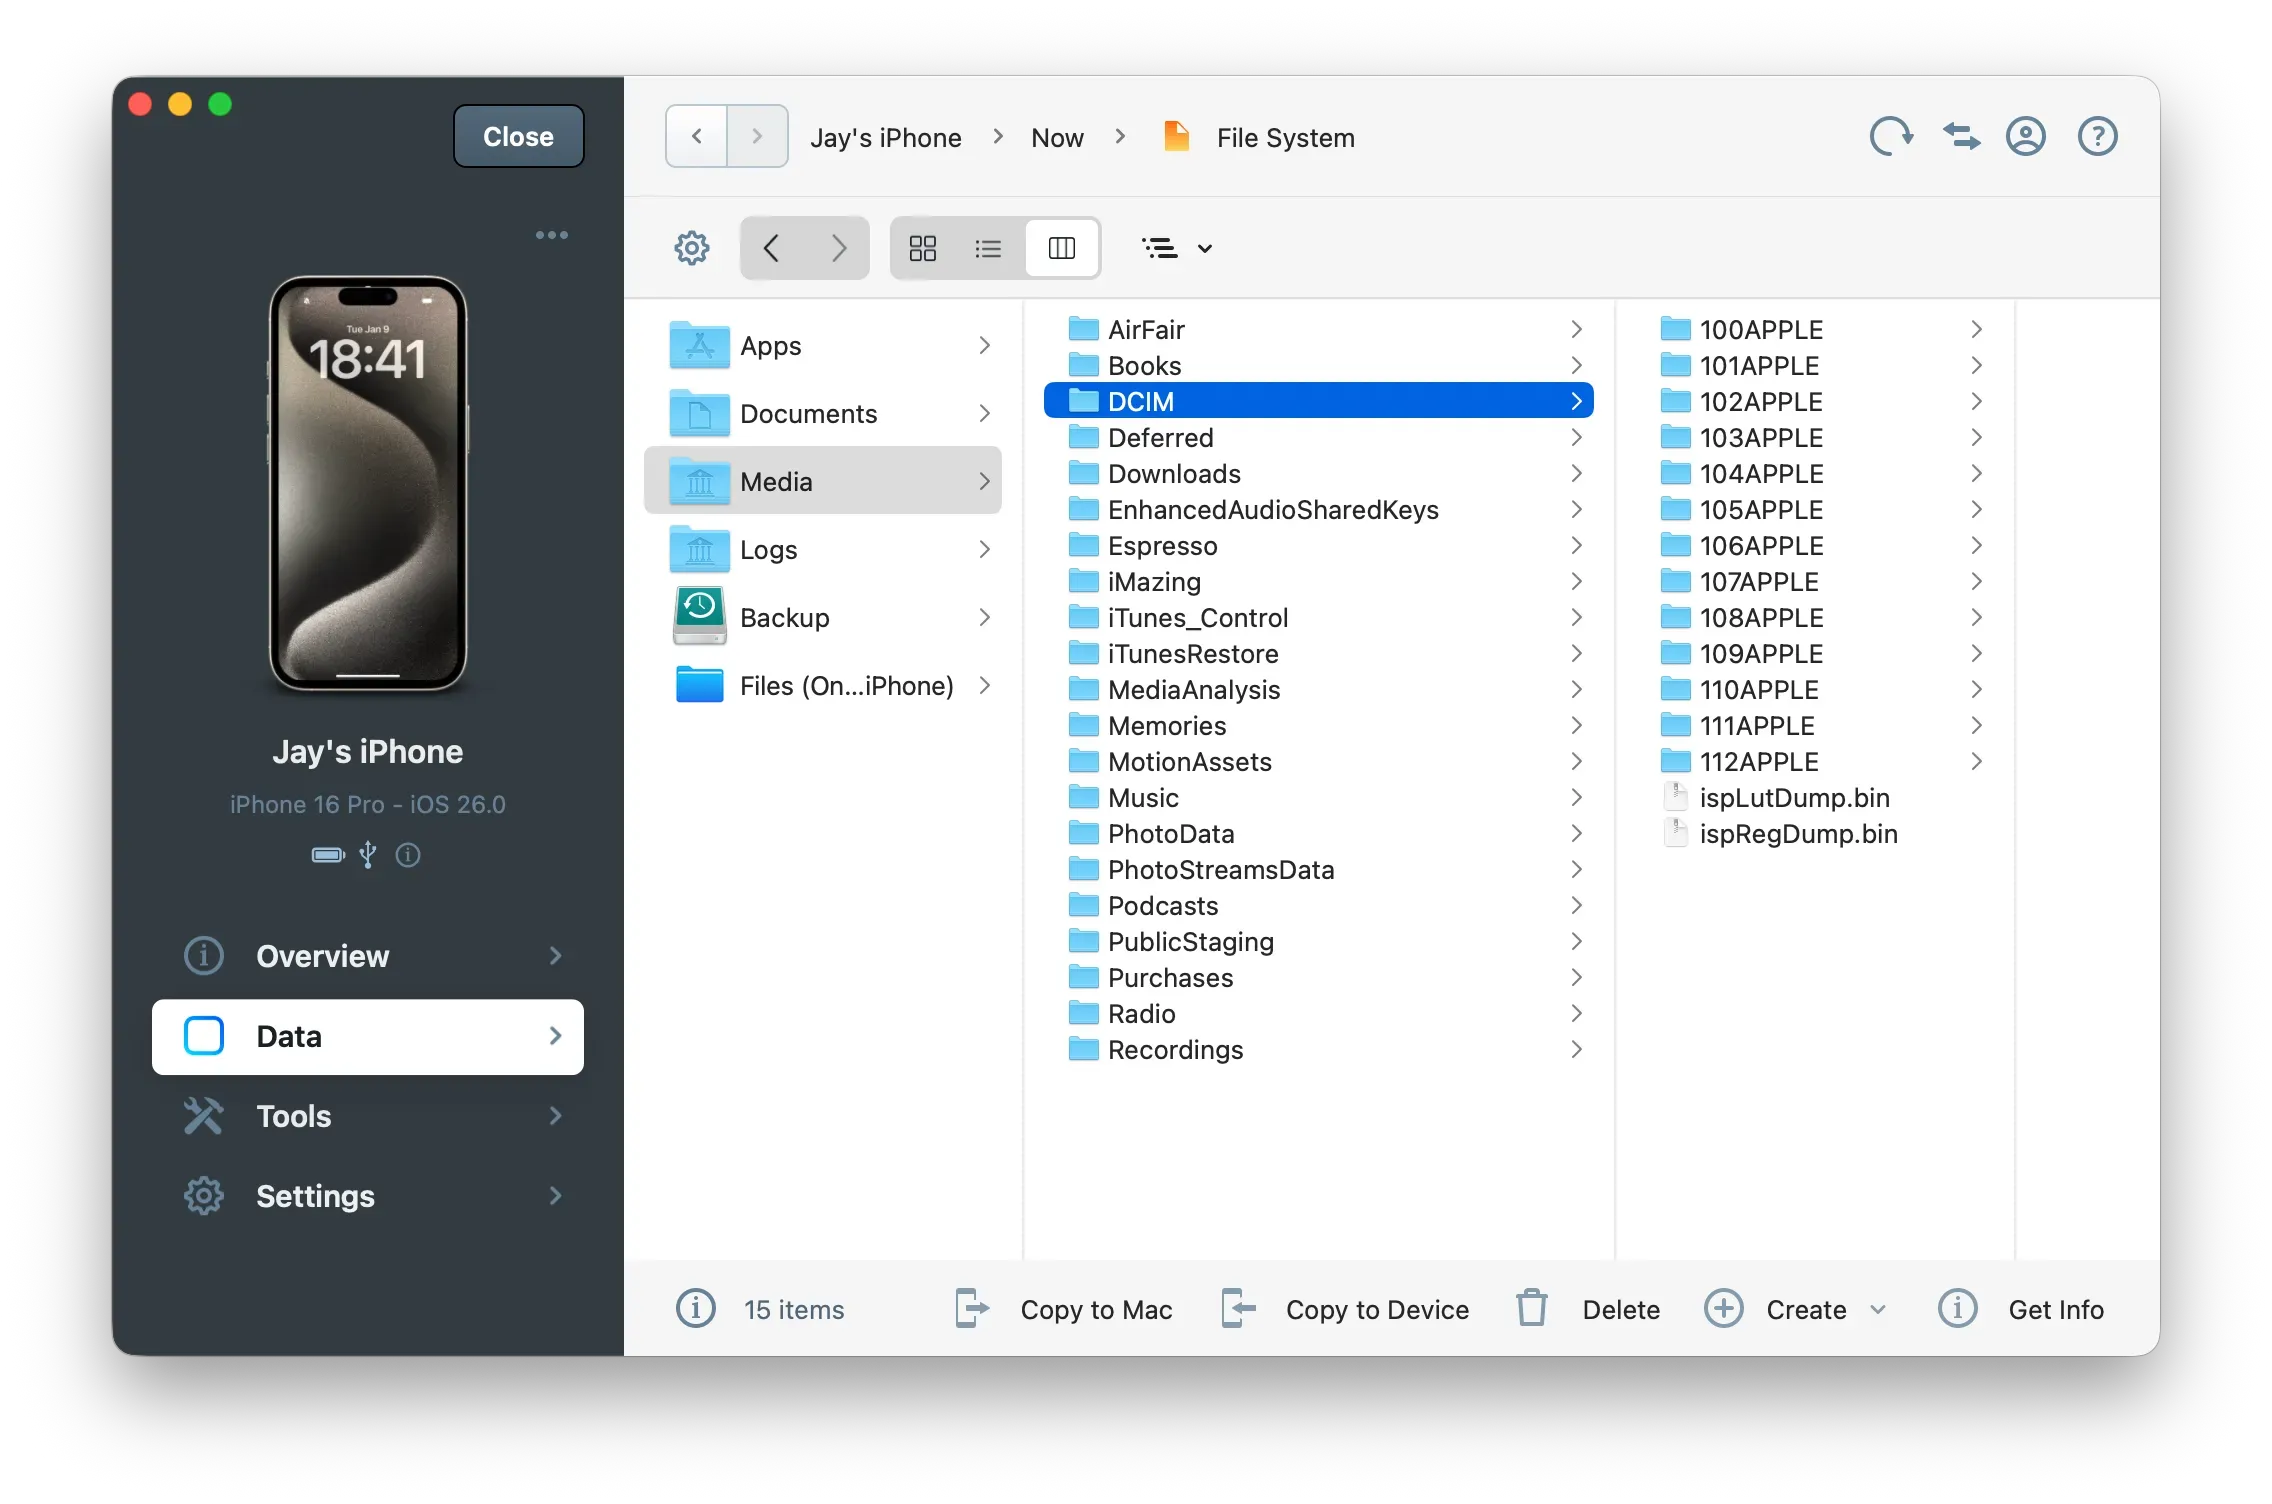The height and width of the screenshot is (1504, 2272).
Task: Toggle column view mode
Action: pos(1062,248)
